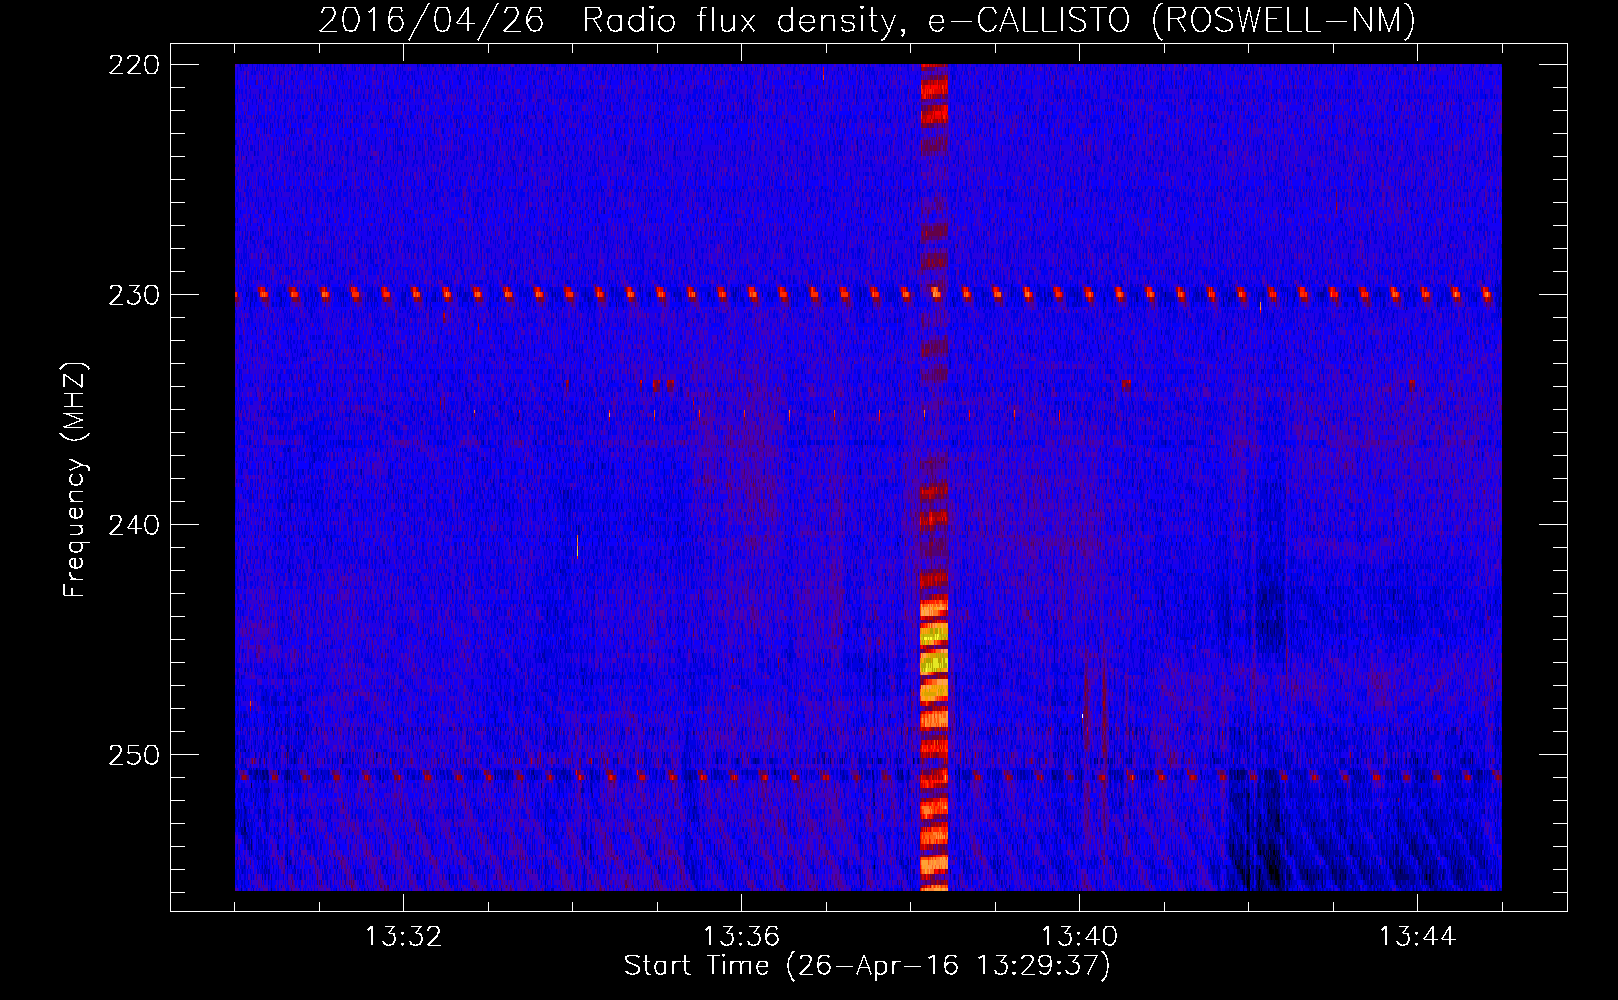Click the frequency tick label '230'
Viewport: 1618px width, 1000px height.
coord(134,295)
